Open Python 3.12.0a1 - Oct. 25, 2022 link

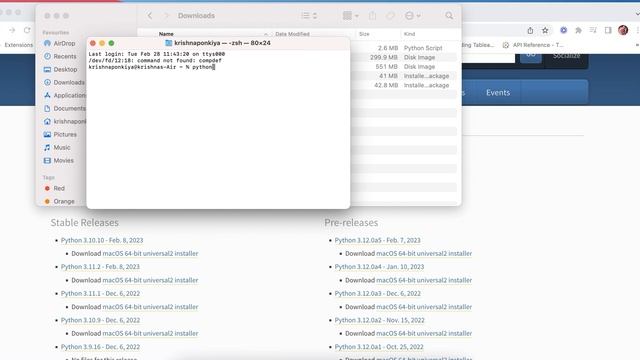(379, 347)
